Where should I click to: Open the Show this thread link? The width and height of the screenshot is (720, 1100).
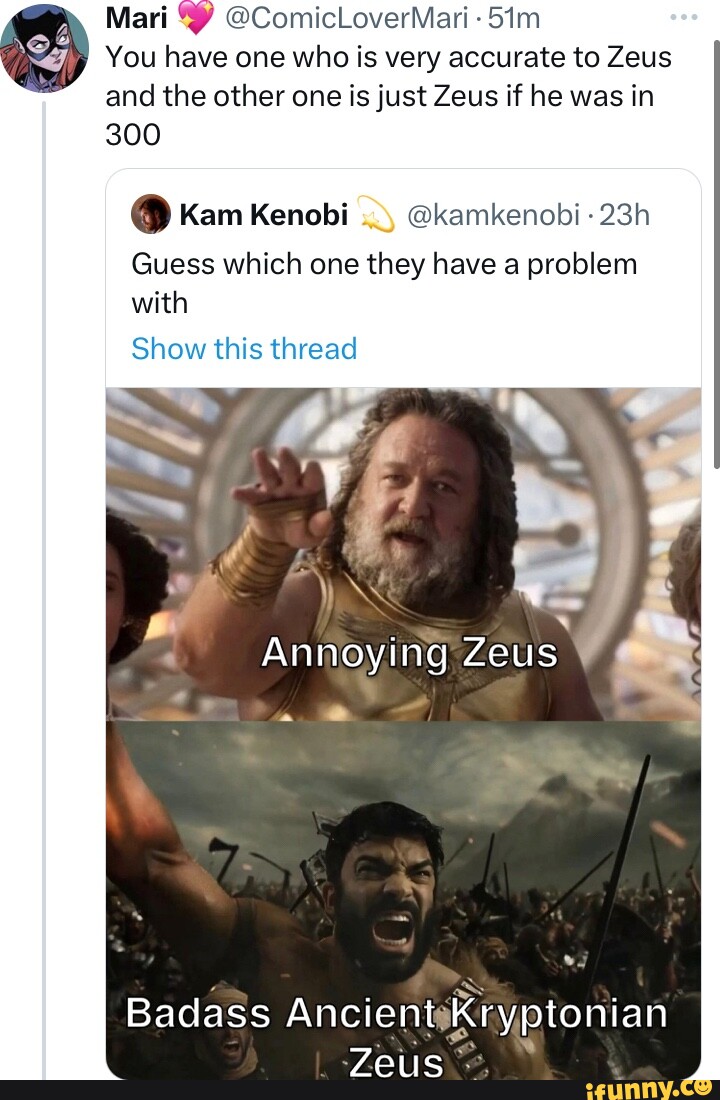coord(244,348)
